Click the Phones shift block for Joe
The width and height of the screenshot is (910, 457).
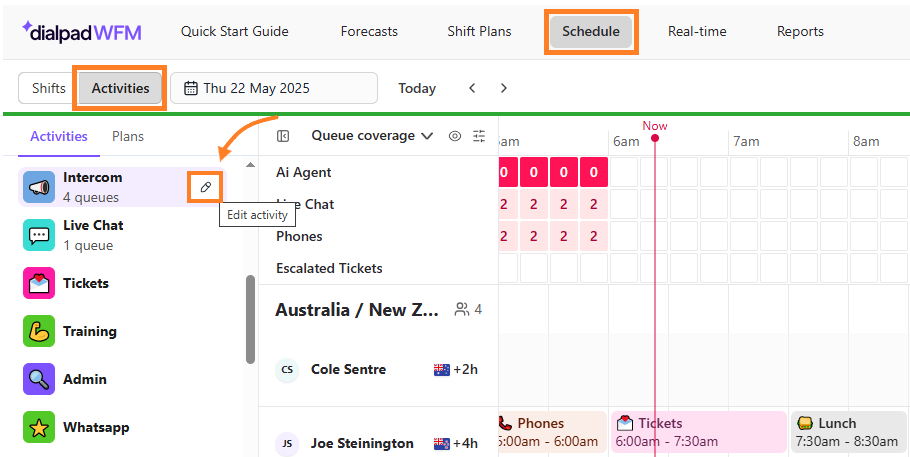click(x=552, y=432)
